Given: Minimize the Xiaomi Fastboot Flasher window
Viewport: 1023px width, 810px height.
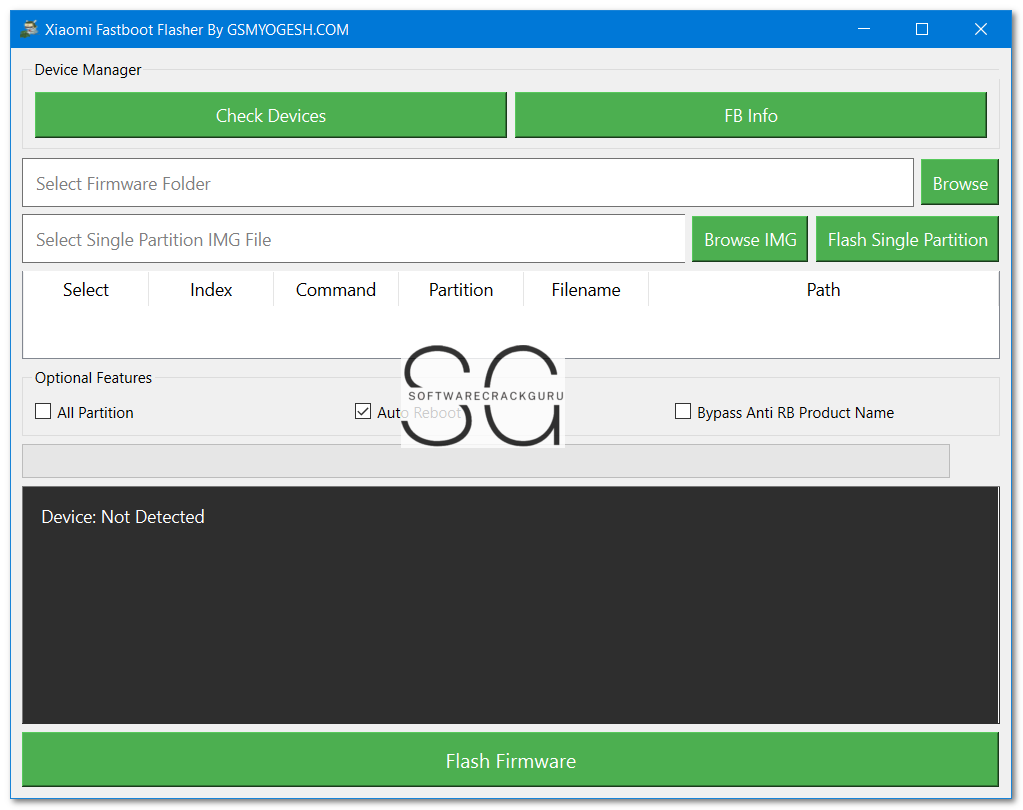Looking at the screenshot, I should click(864, 29).
